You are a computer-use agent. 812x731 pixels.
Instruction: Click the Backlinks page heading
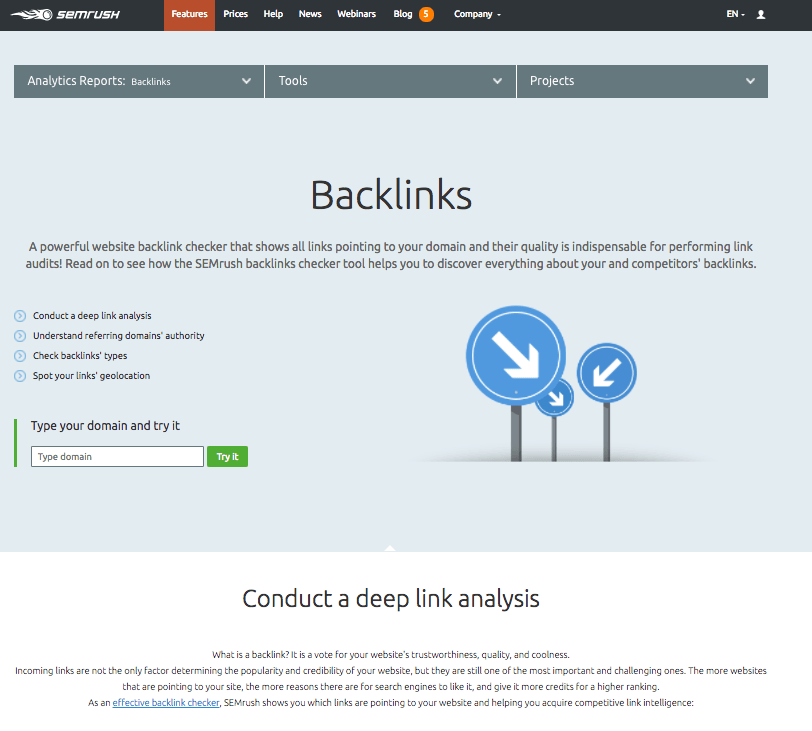pyautogui.click(x=391, y=195)
